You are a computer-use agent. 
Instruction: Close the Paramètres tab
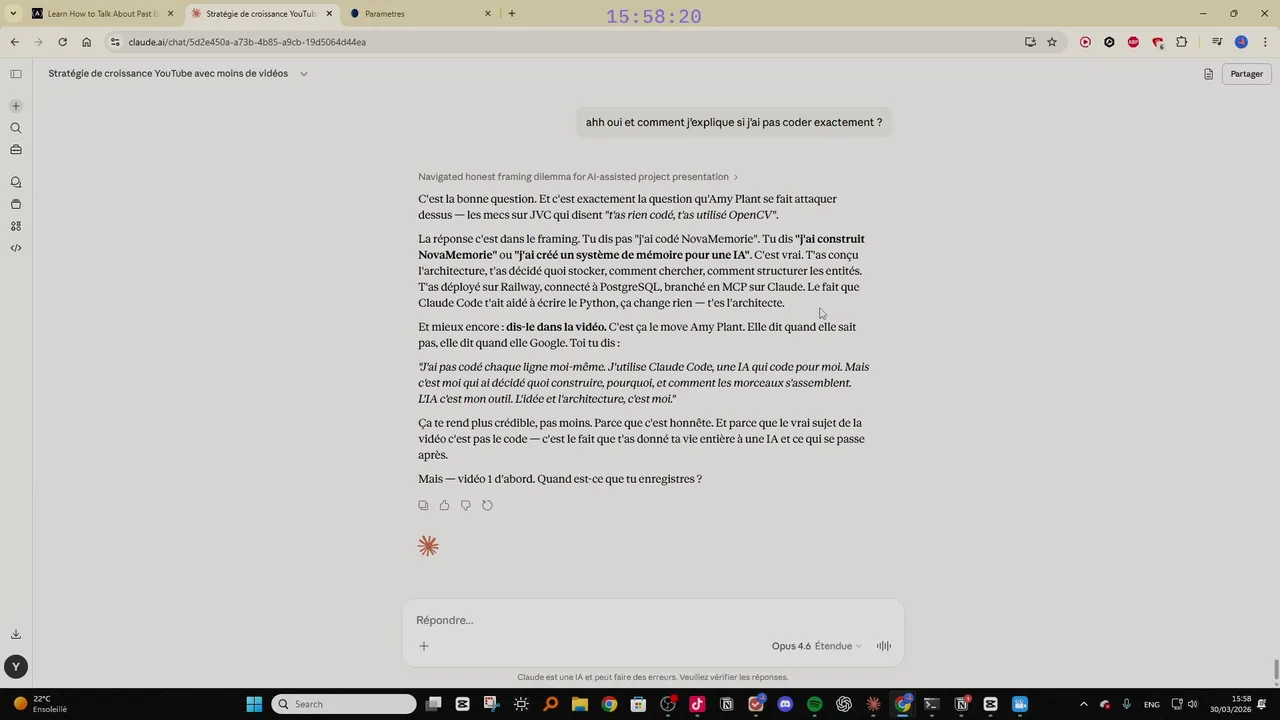[x=488, y=14]
